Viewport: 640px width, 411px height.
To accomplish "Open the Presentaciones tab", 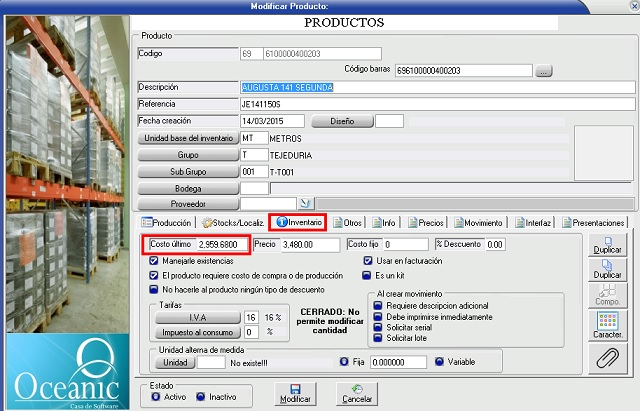I will [x=593, y=222].
